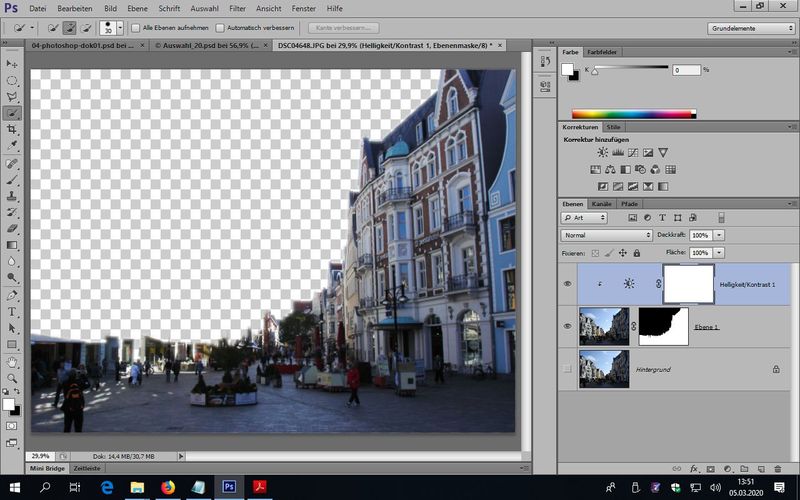Viewport: 800px width, 500px height.
Task: Enable 'Alle Ebenen aufnehmen' checkbox
Action: (135, 28)
